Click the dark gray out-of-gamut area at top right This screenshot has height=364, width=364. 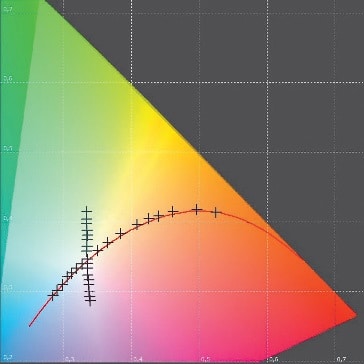click(267, 67)
